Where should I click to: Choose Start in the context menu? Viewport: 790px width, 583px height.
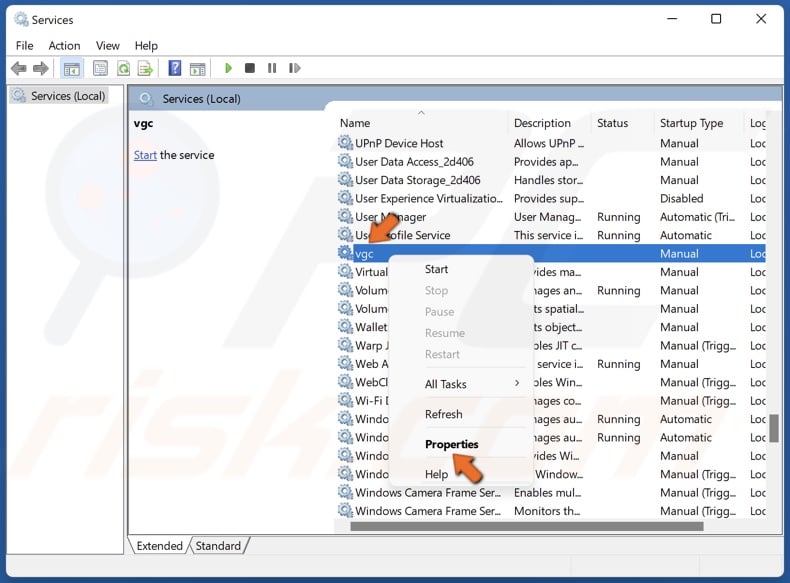(x=436, y=269)
